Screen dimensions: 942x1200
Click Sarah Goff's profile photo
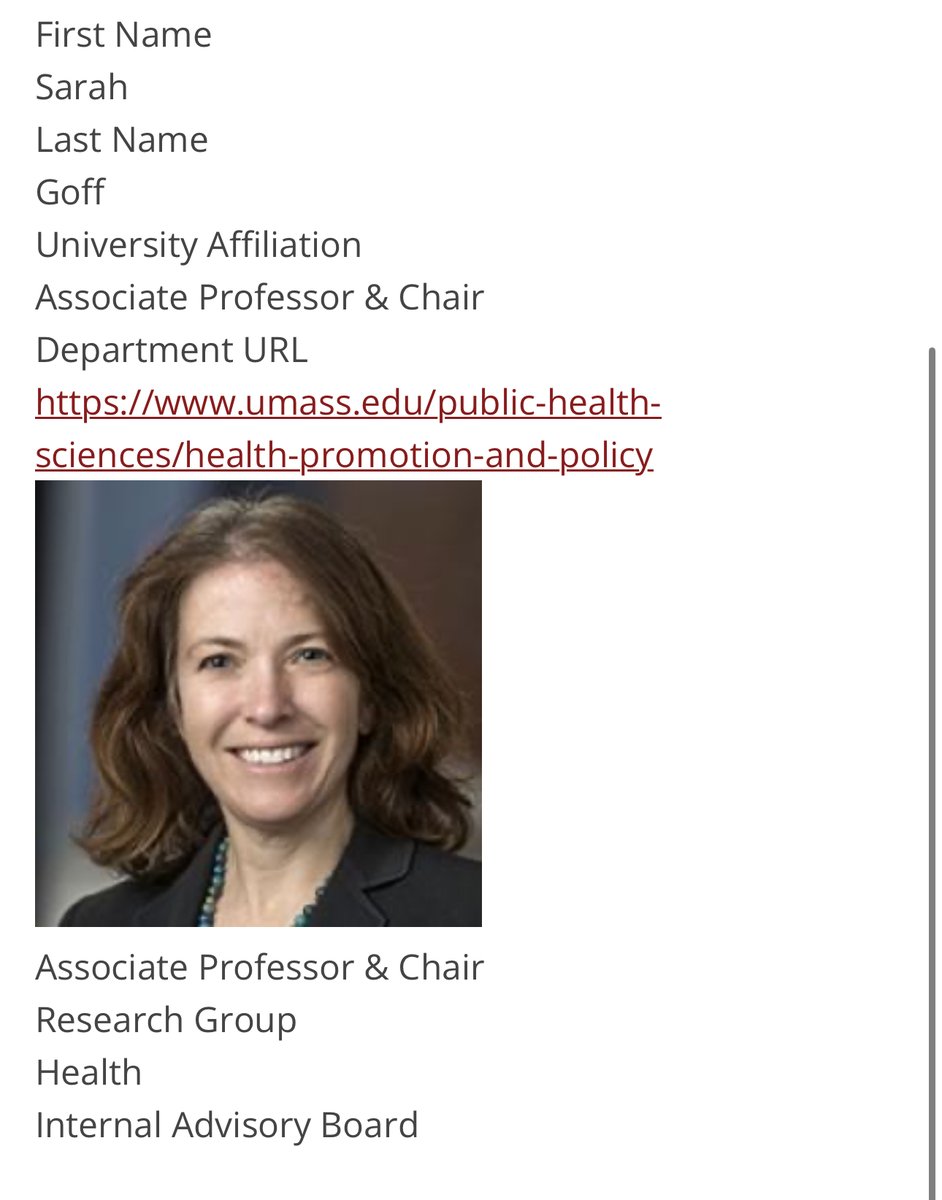[258, 703]
